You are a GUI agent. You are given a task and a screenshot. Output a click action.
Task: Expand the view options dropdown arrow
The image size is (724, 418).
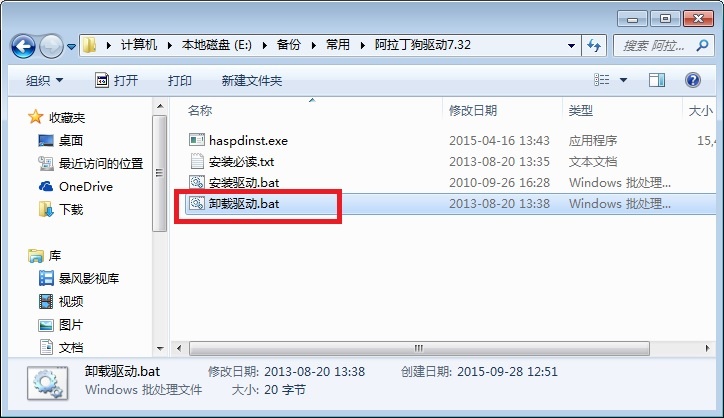pos(623,80)
